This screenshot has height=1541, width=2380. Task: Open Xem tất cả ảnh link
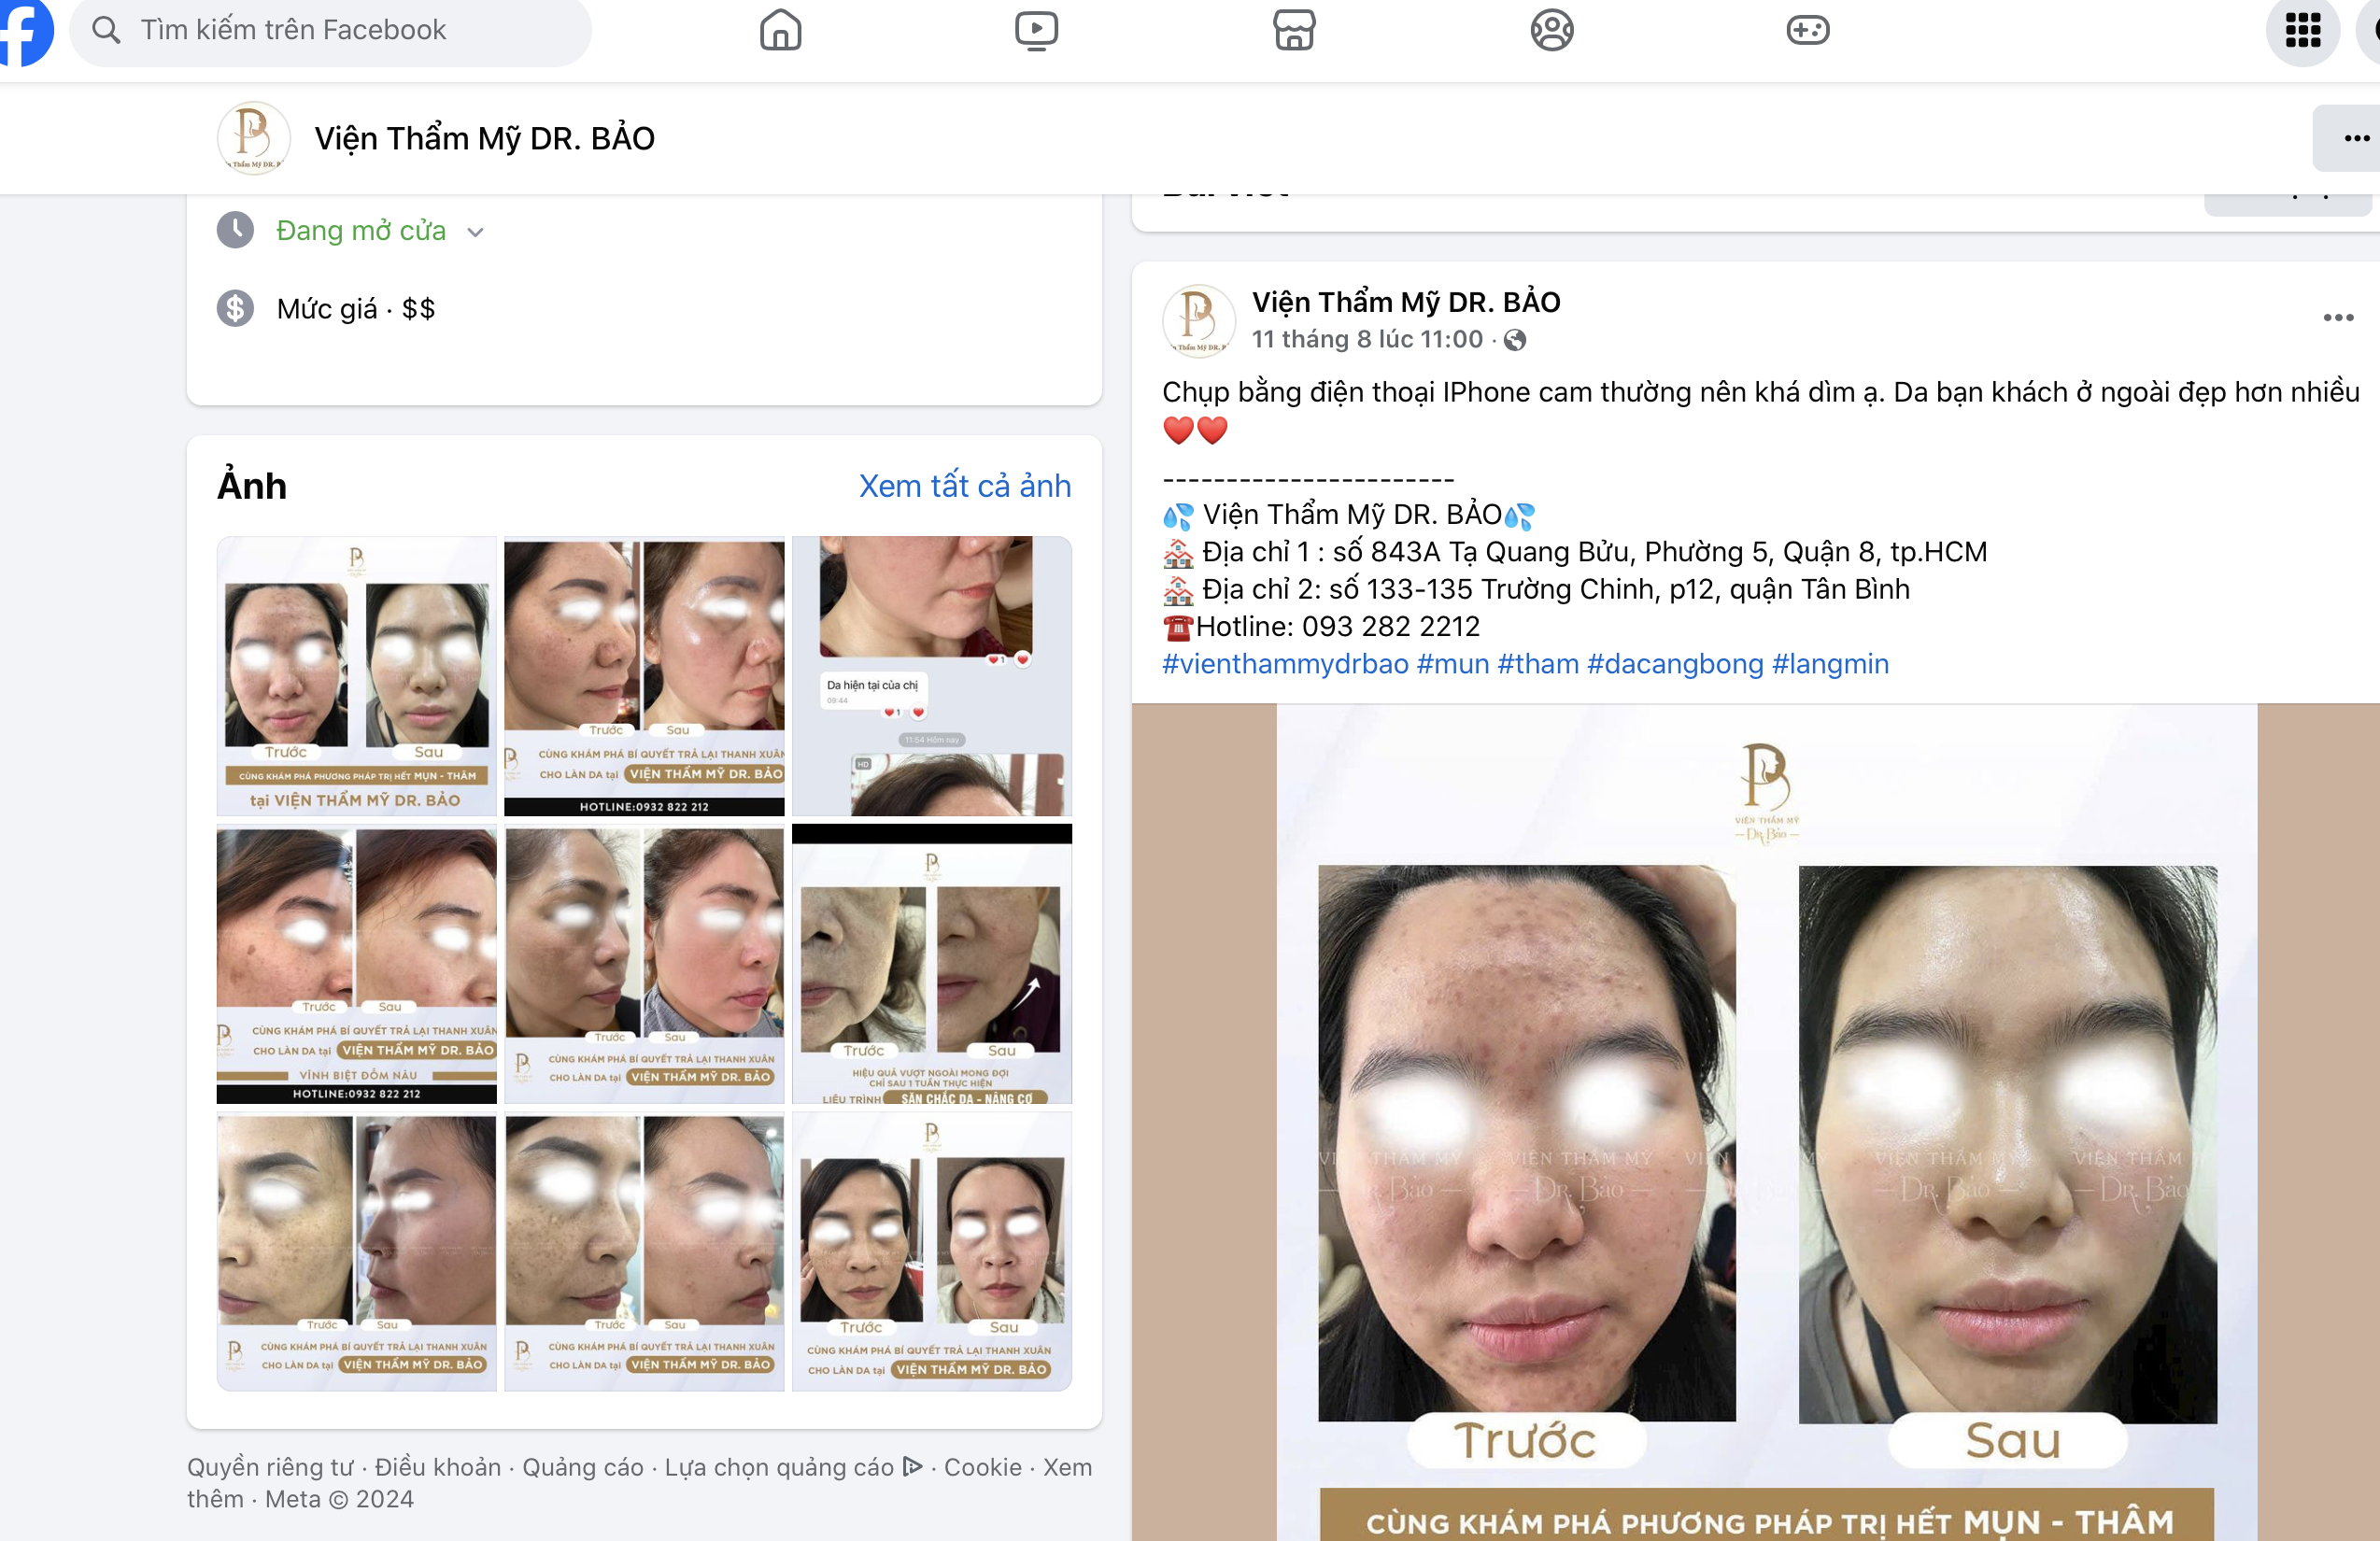(964, 486)
